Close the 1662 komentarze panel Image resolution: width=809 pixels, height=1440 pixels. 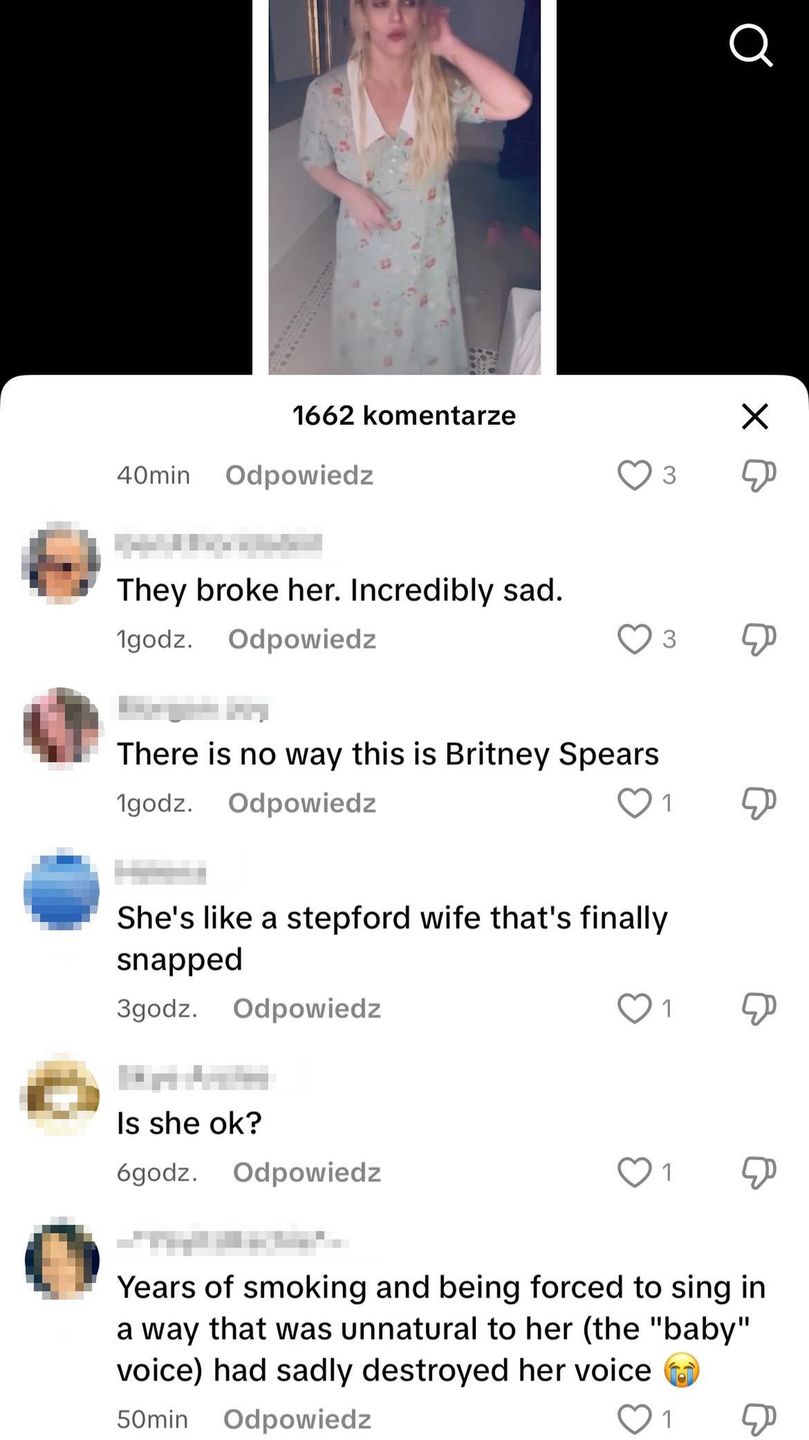tap(755, 416)
